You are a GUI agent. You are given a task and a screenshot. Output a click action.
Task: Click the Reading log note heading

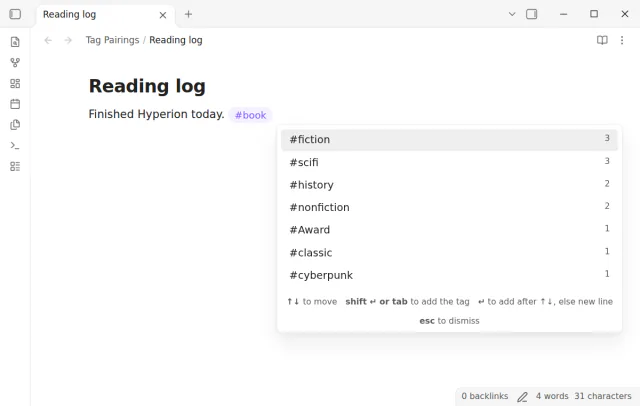pos(147,86)
